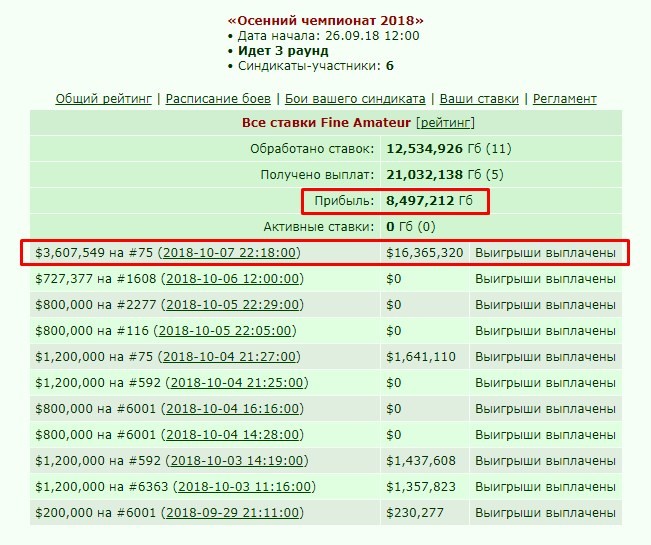Click the рейтинг link next to Fine Amateur
The image size is (651, 545).
click(x=445, y=123)
